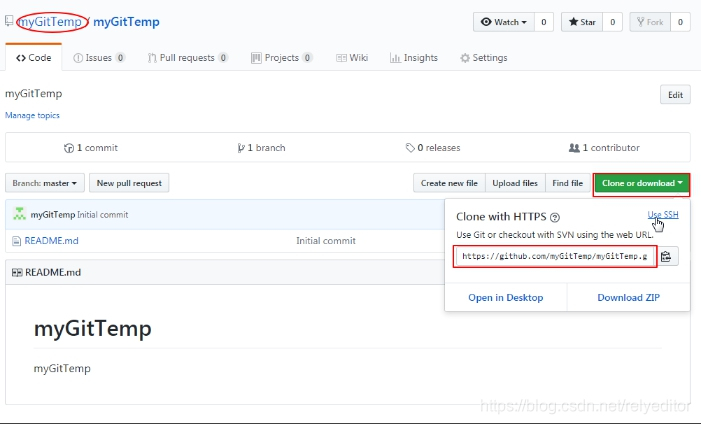Click the myGitTemp author name in commit row
Viewport: 701px width, 424px height.
[53, 215]
